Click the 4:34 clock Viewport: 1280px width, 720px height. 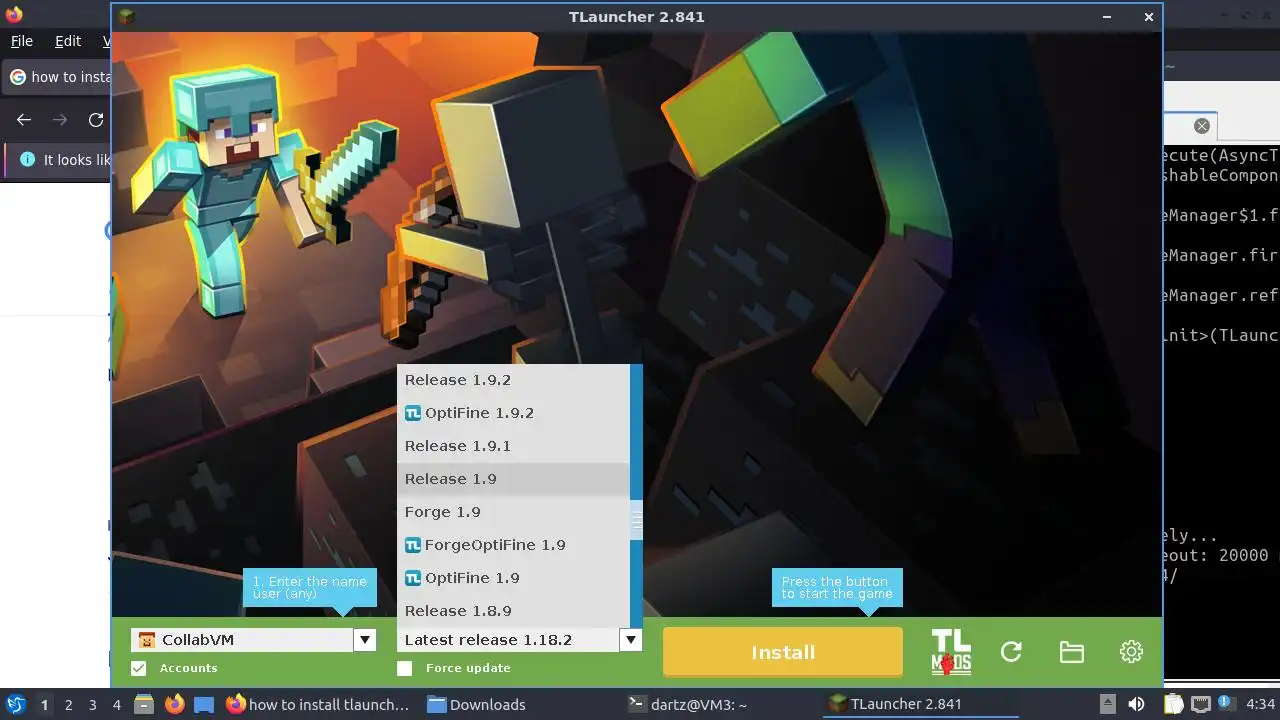pyautogui.click(x=1261, y=704)
